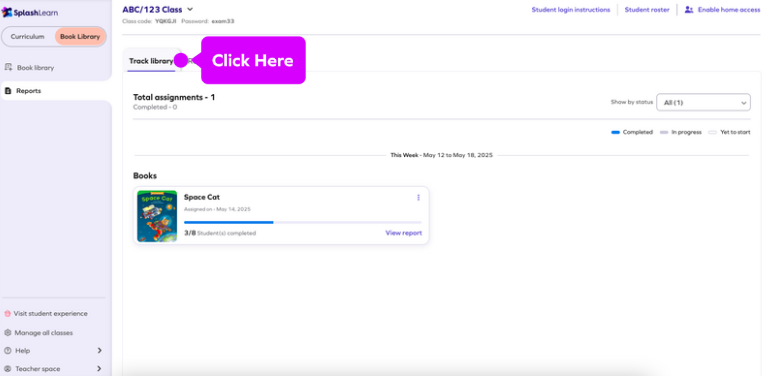The width and height of the screenshot is (765, 377).
Task: Open the Visit student experience link
Action: 50,314
